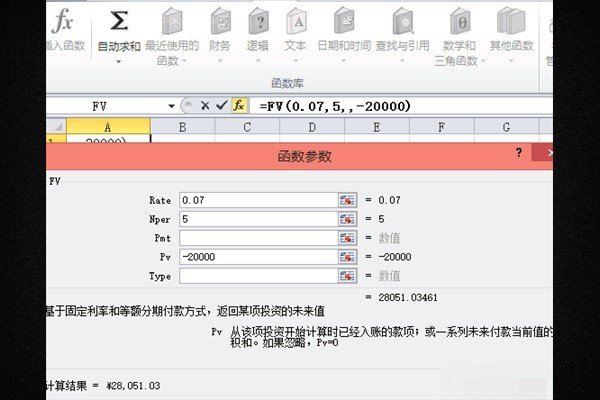Open the Name Box dropdown arrow
Image resolution: width=600 pixels, height=400 pixels.
point(171,106)
